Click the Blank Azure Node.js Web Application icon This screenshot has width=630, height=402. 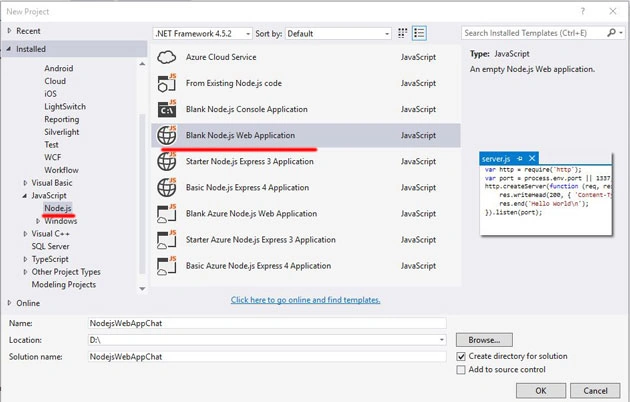click(x=167, y=213)
